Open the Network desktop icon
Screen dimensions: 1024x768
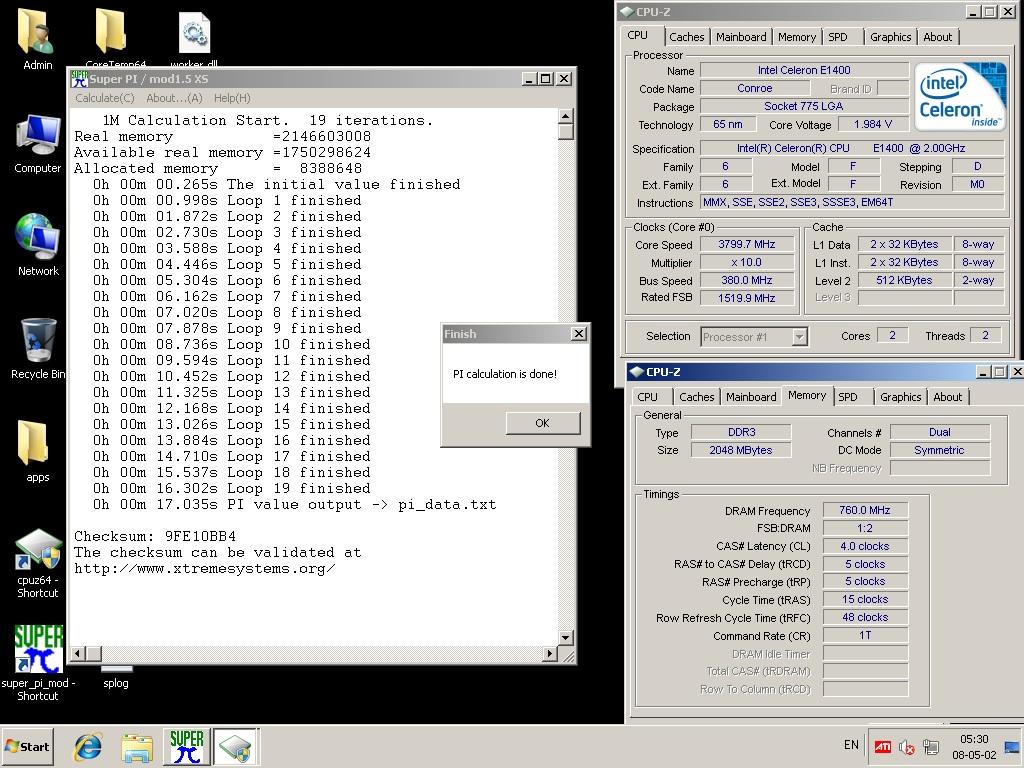(x=37, y=236)
